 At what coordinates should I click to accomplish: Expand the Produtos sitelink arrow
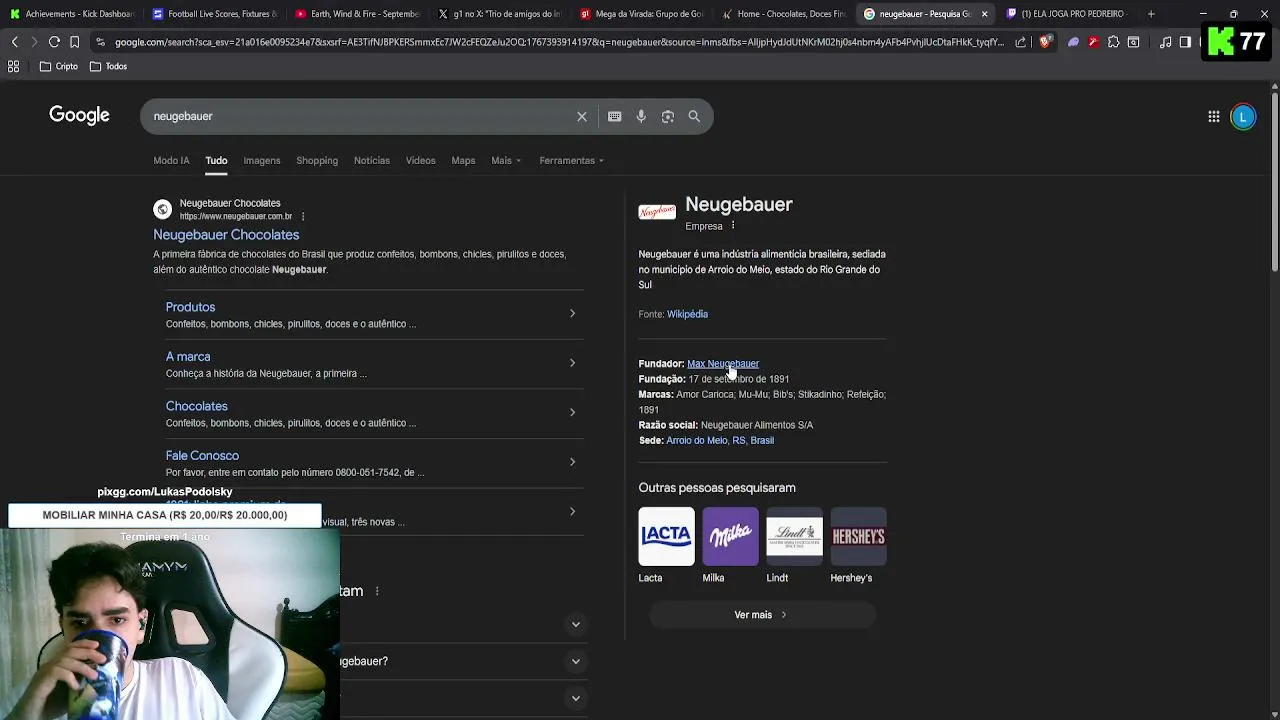pos(572,313)
